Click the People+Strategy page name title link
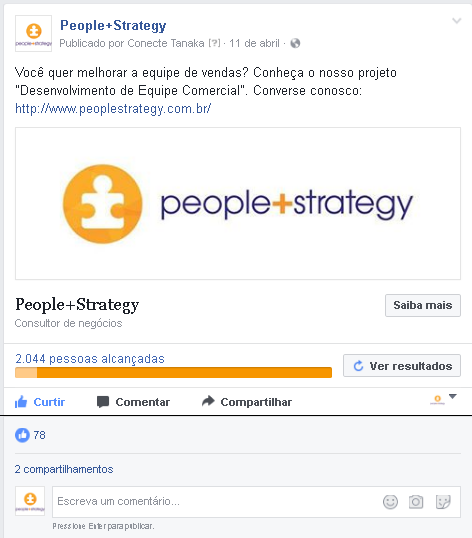Viewport: 472px width, 538px height. point(113,25)
